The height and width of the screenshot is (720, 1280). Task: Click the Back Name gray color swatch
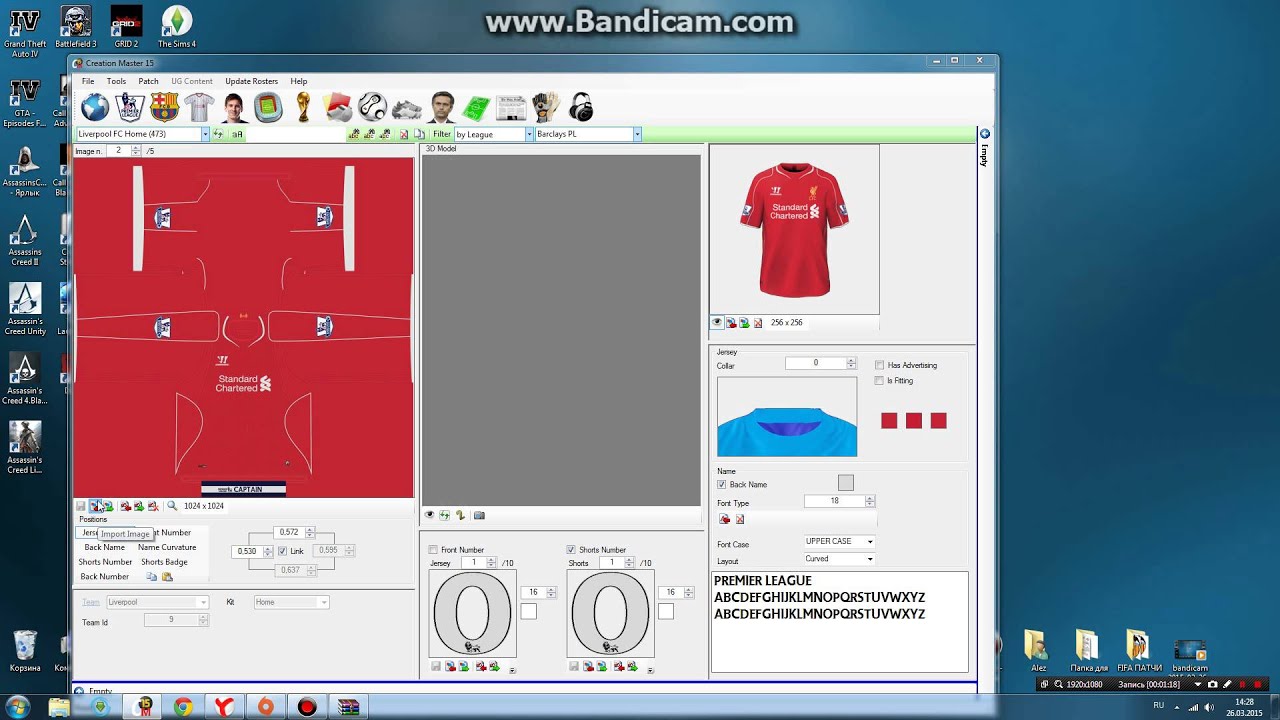pyautogui.click(x=845, y=483)
